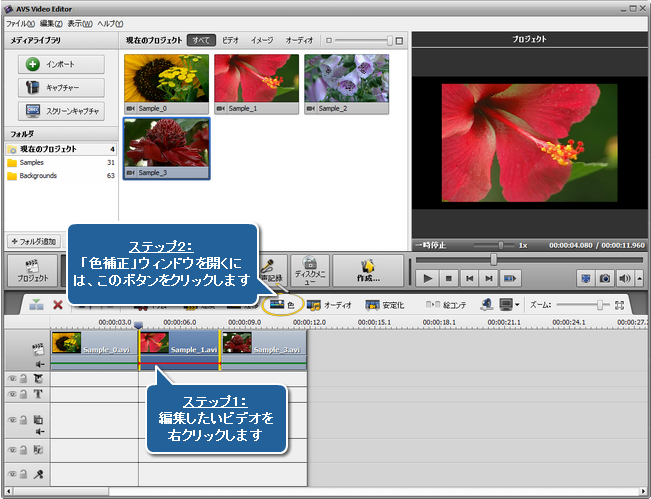Click the 絵コンテ storyboard view button

pyautogui.click(x=446, y=304)
